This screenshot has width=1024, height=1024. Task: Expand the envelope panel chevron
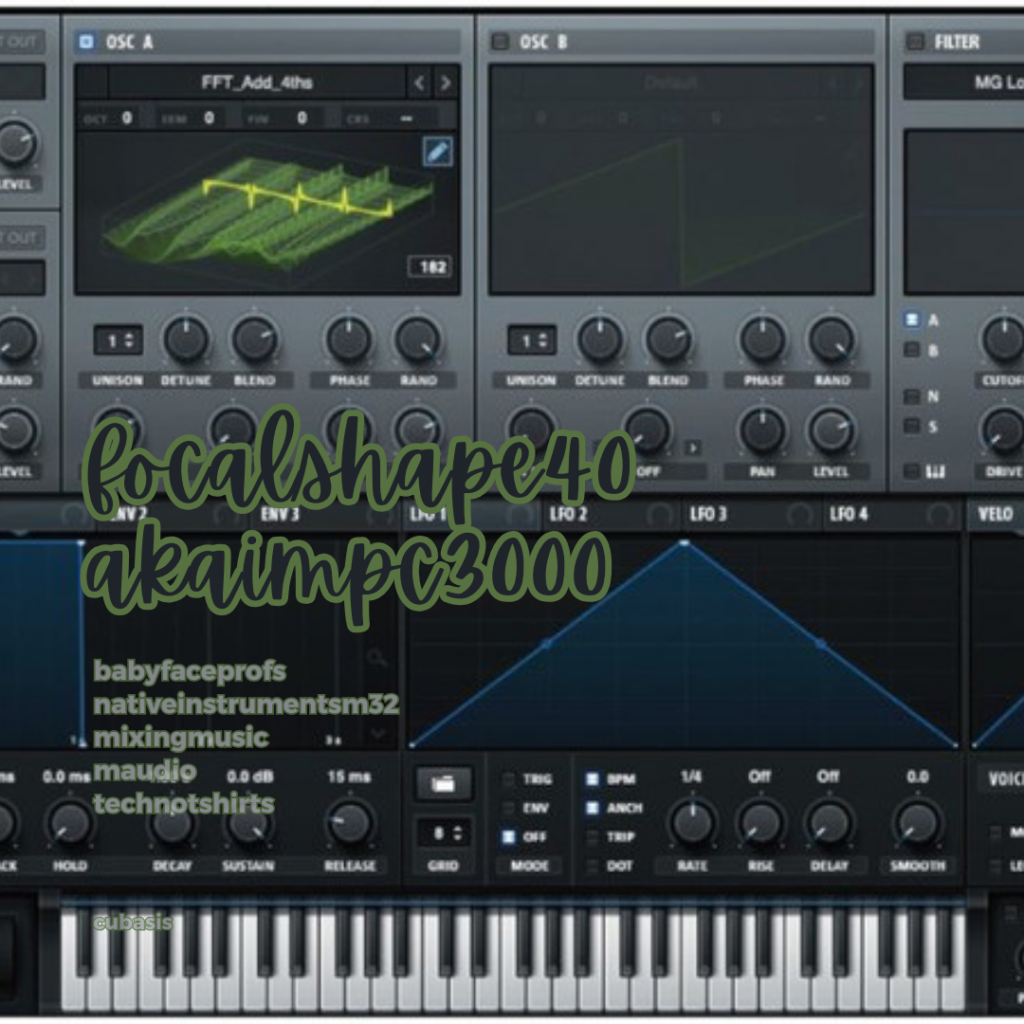click(377, 734)
